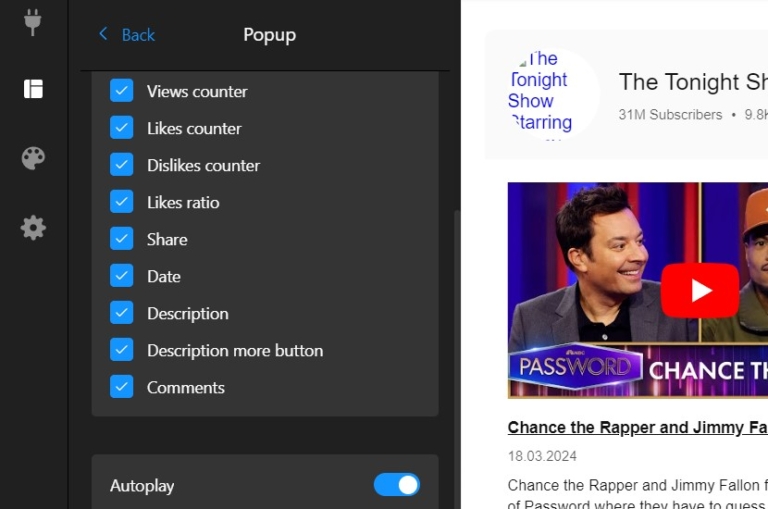Screen dimensions: 768x509
Task: Open the plug integrations sidebar icon
Action: point(33,23)
